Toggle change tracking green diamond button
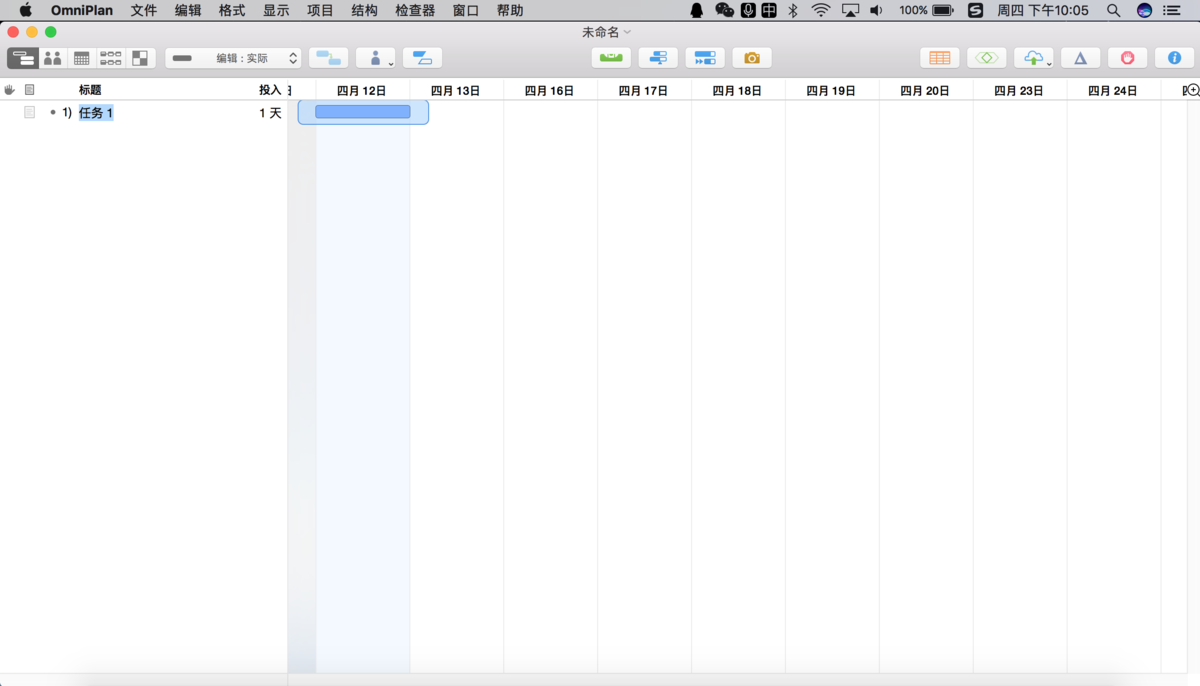Image resolution: width=1200 pixels, height=686 pixels. click(986, 58)
